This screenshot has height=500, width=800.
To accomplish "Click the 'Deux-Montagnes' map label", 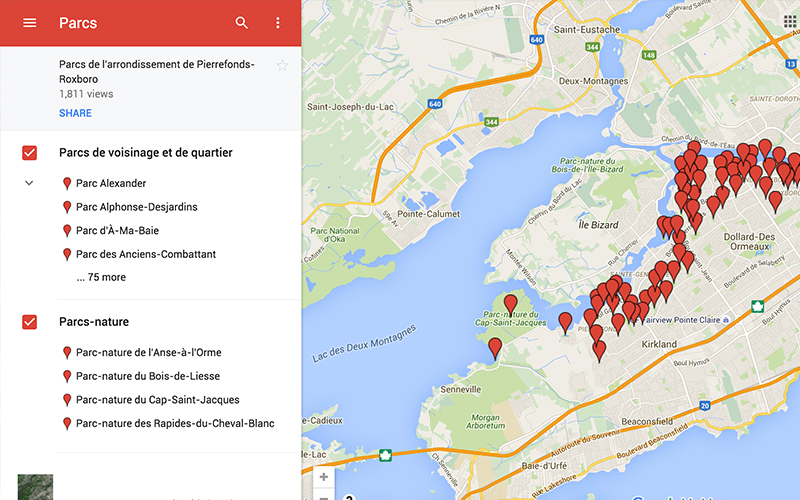I will [x=593, y=81].
